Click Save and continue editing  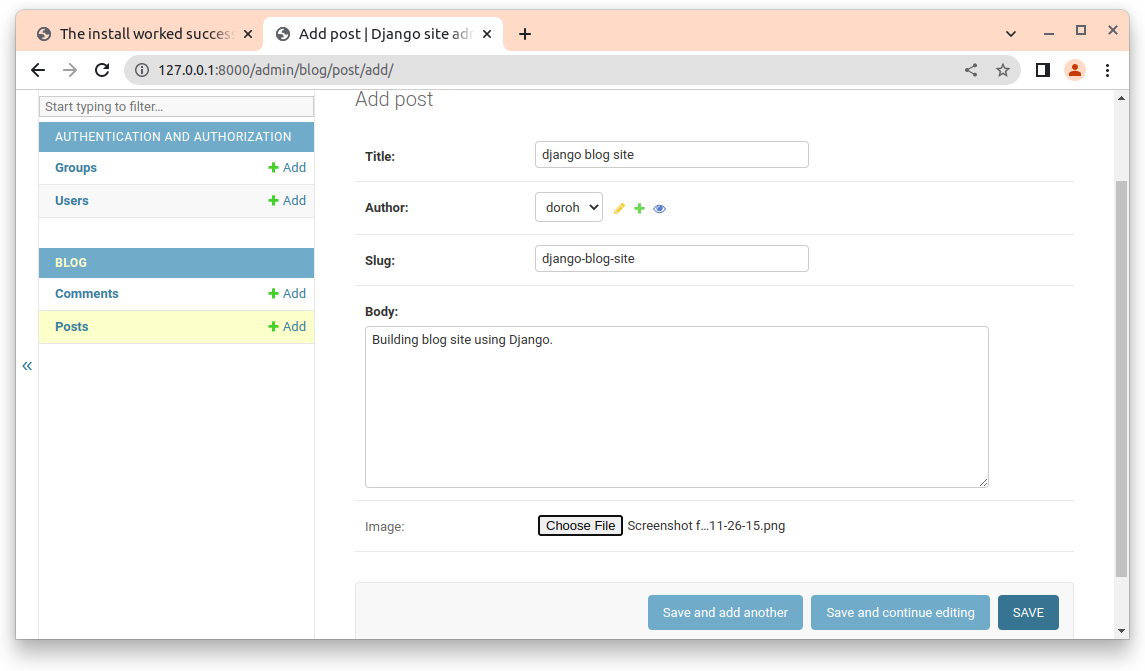(x=899, y=613)
